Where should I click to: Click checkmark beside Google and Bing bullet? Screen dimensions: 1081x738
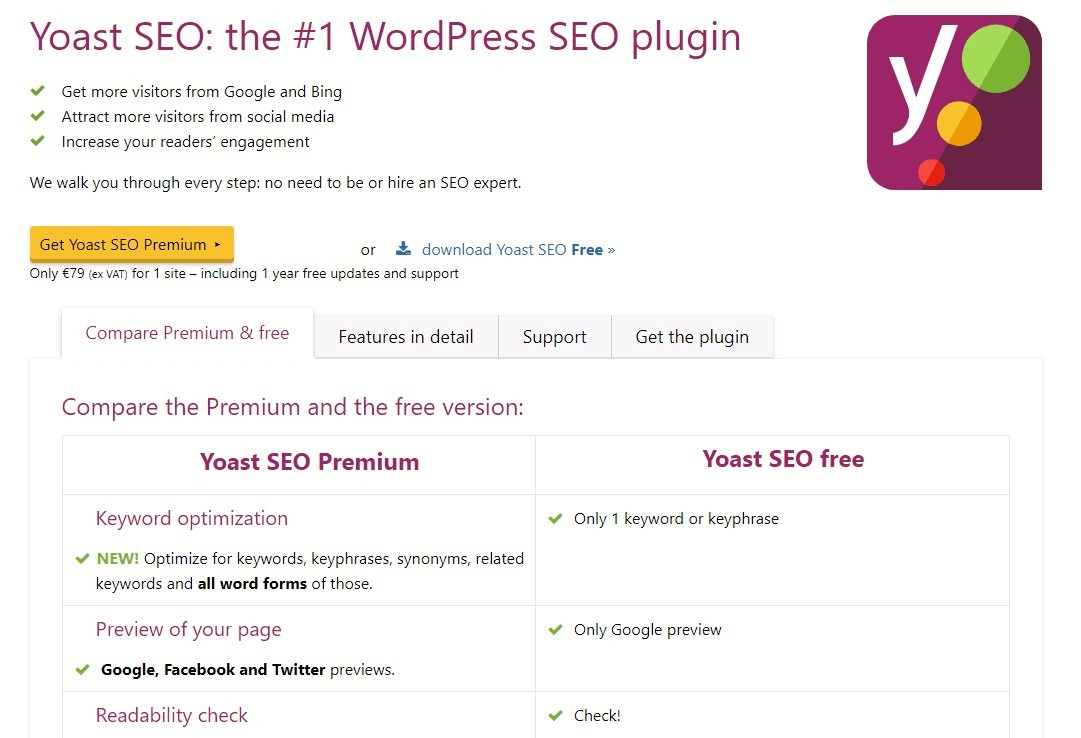coord(38,91)
